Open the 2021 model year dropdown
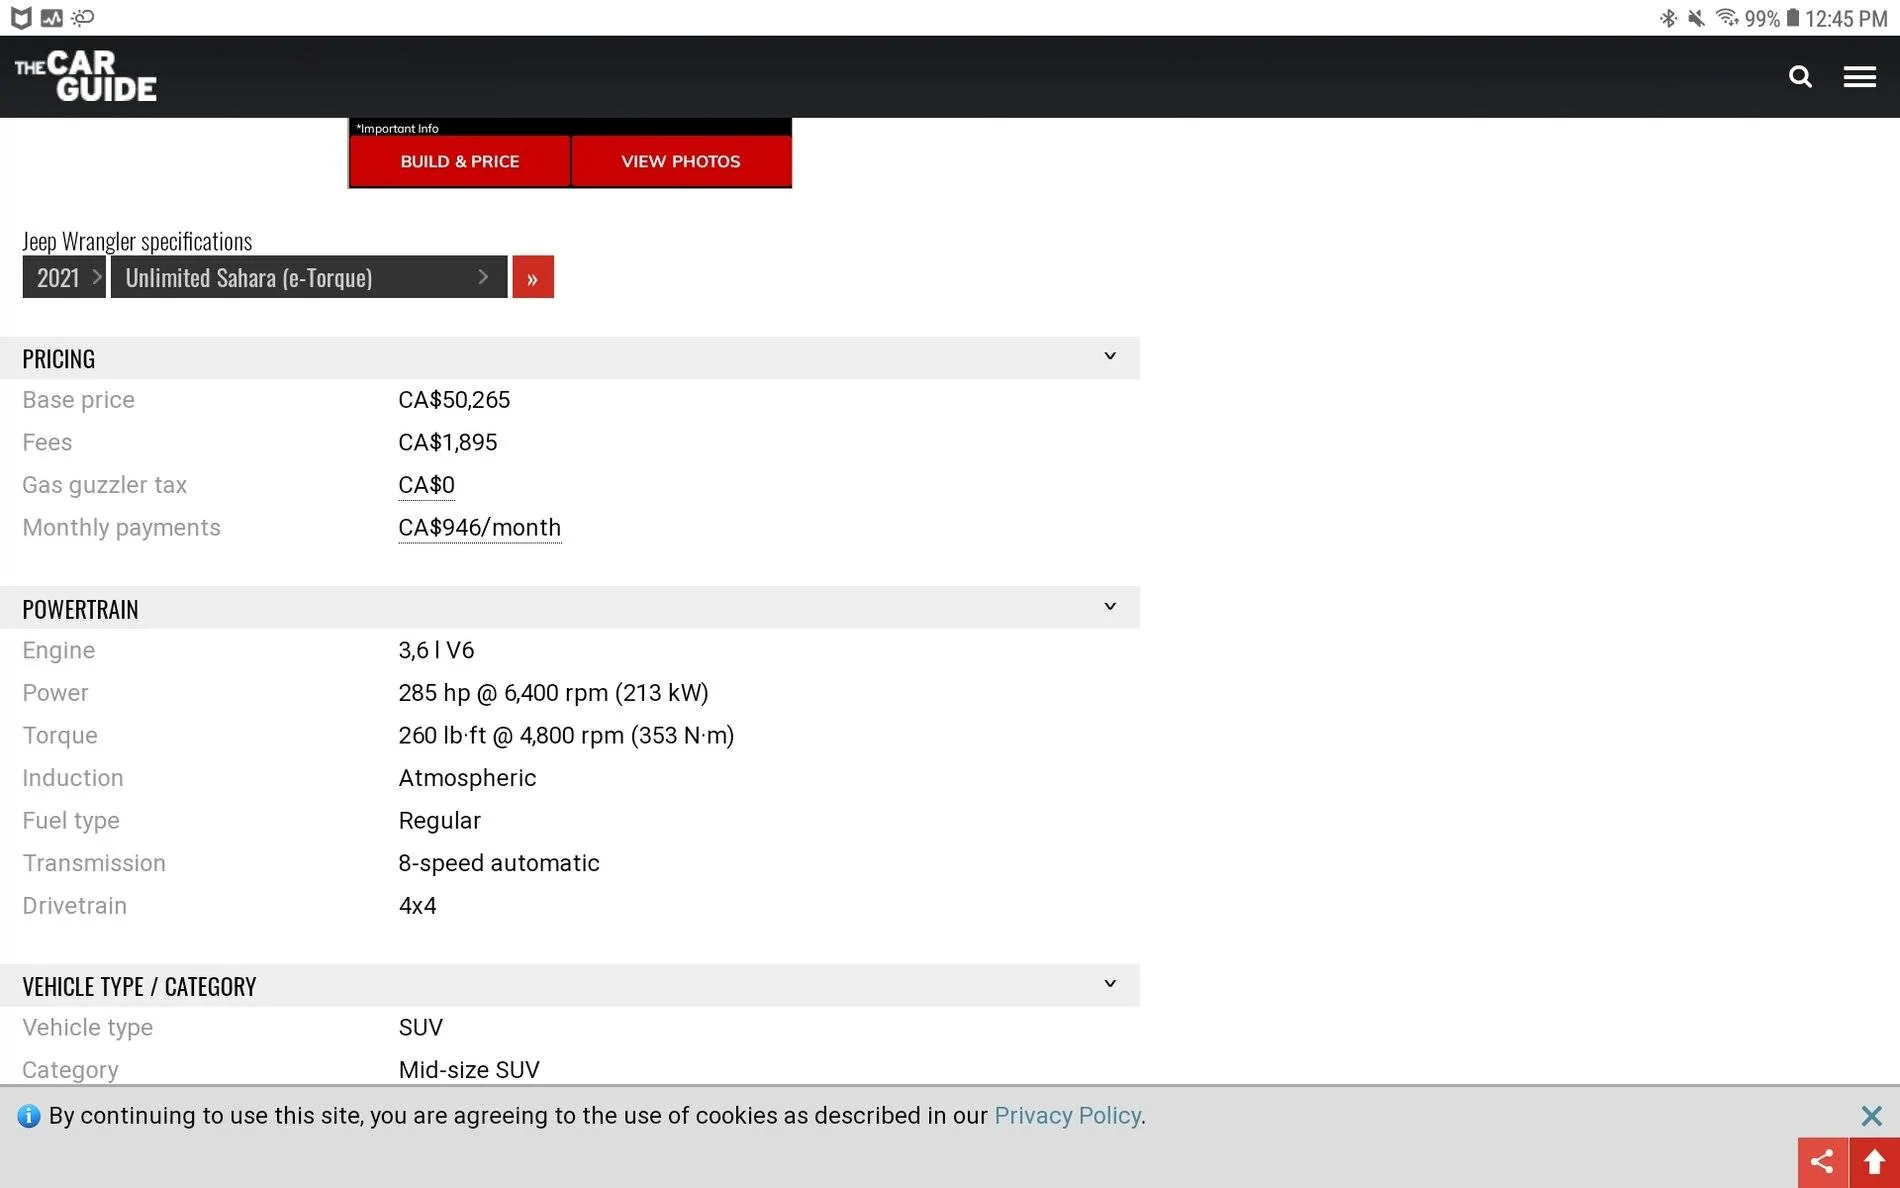The image size is (1900, 1188). tap(64, 277)
